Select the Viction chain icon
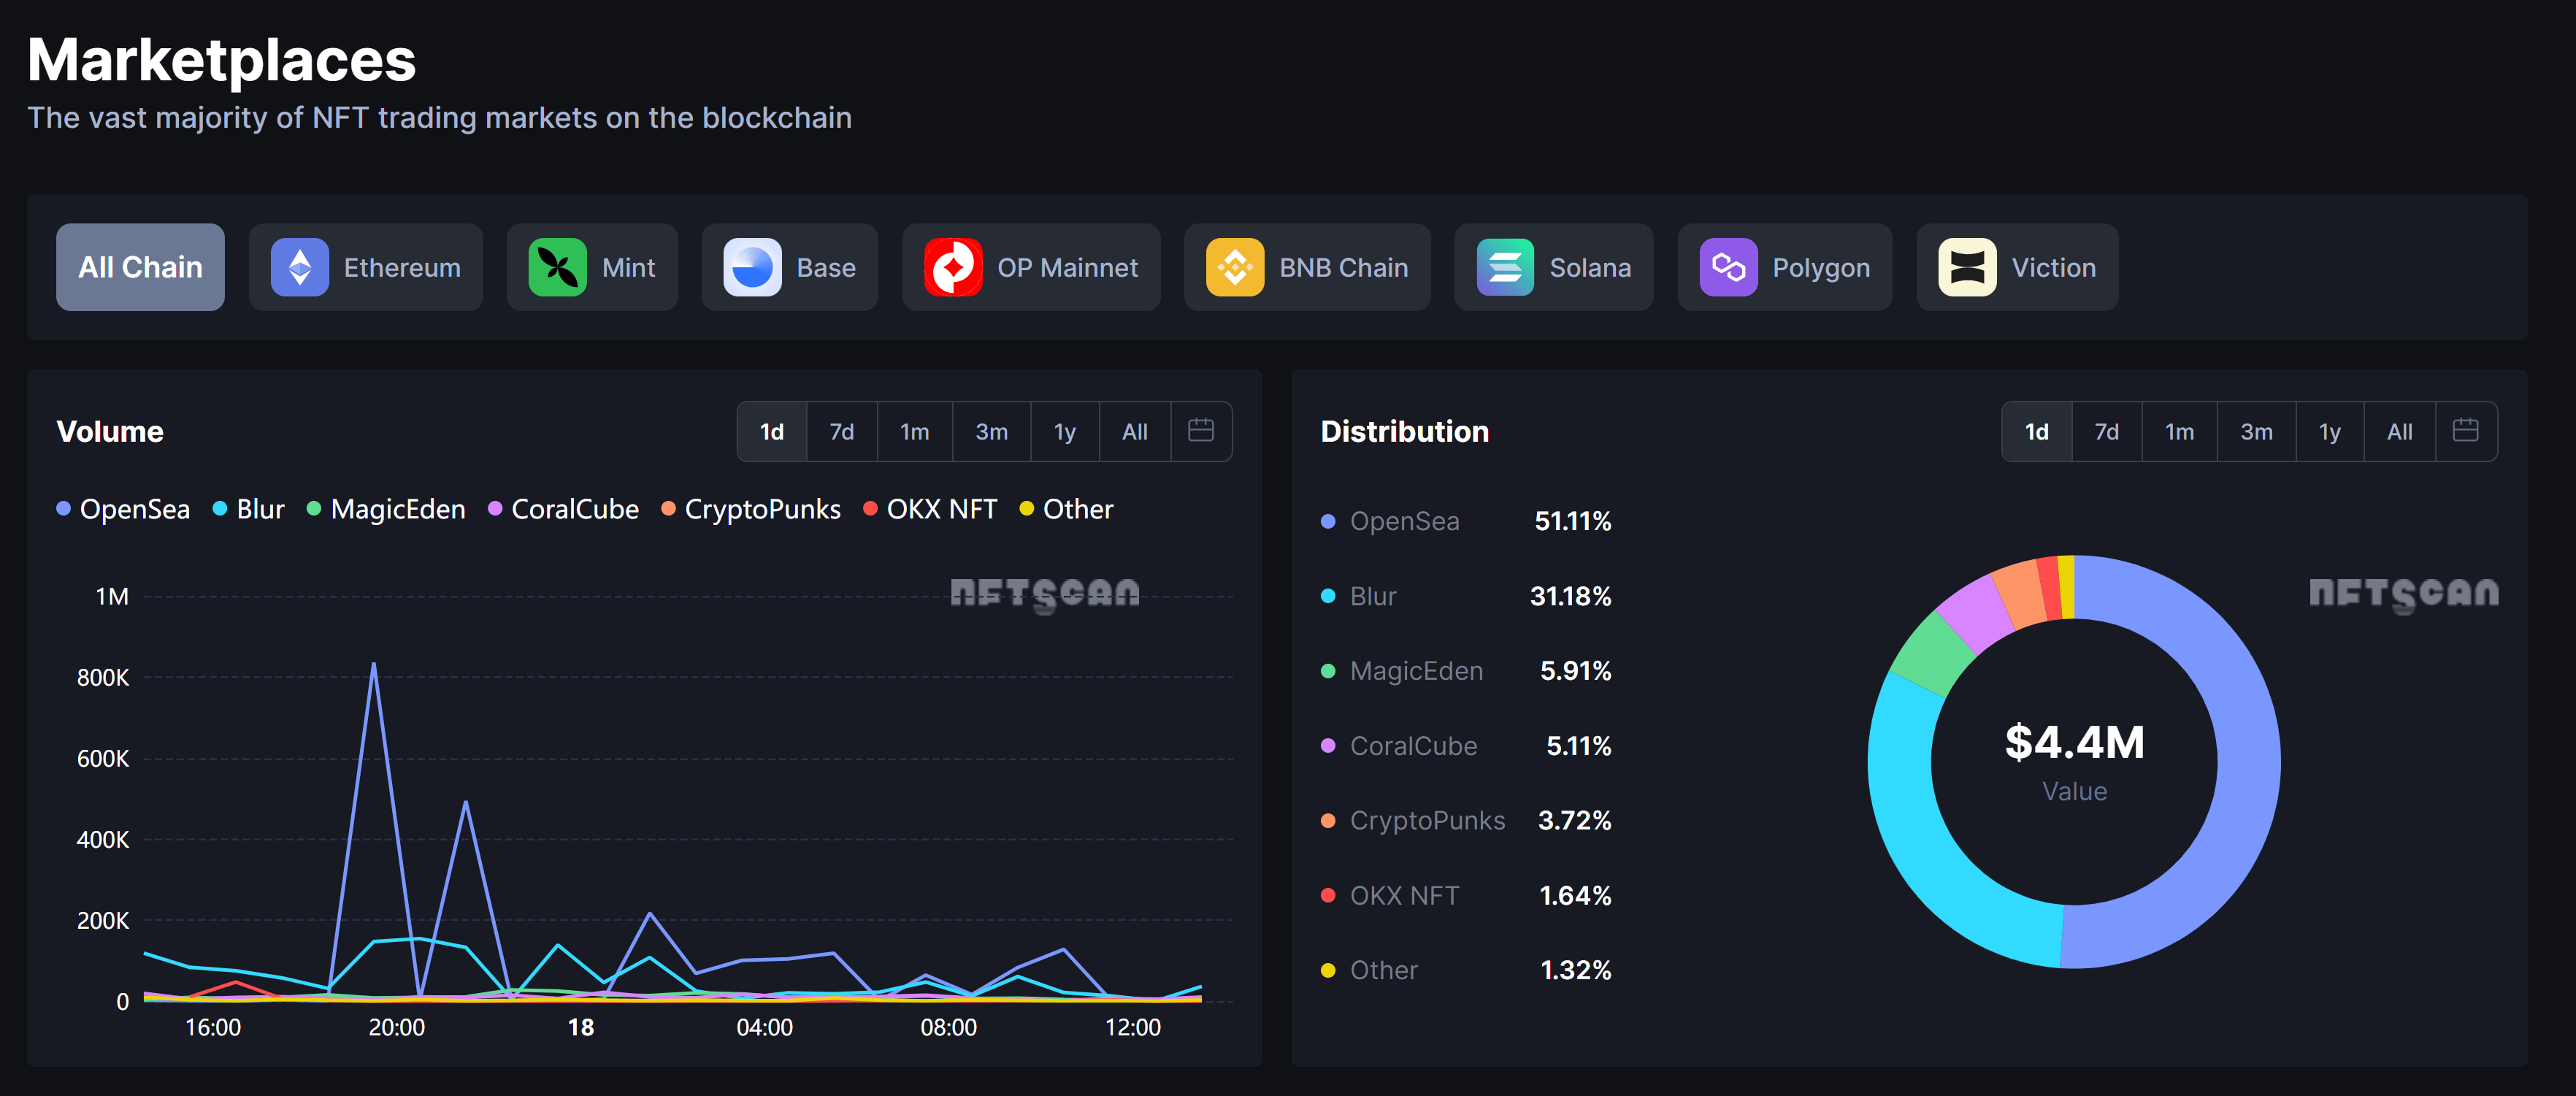The image size is (2576, 1096). [x=1966, y=267]
